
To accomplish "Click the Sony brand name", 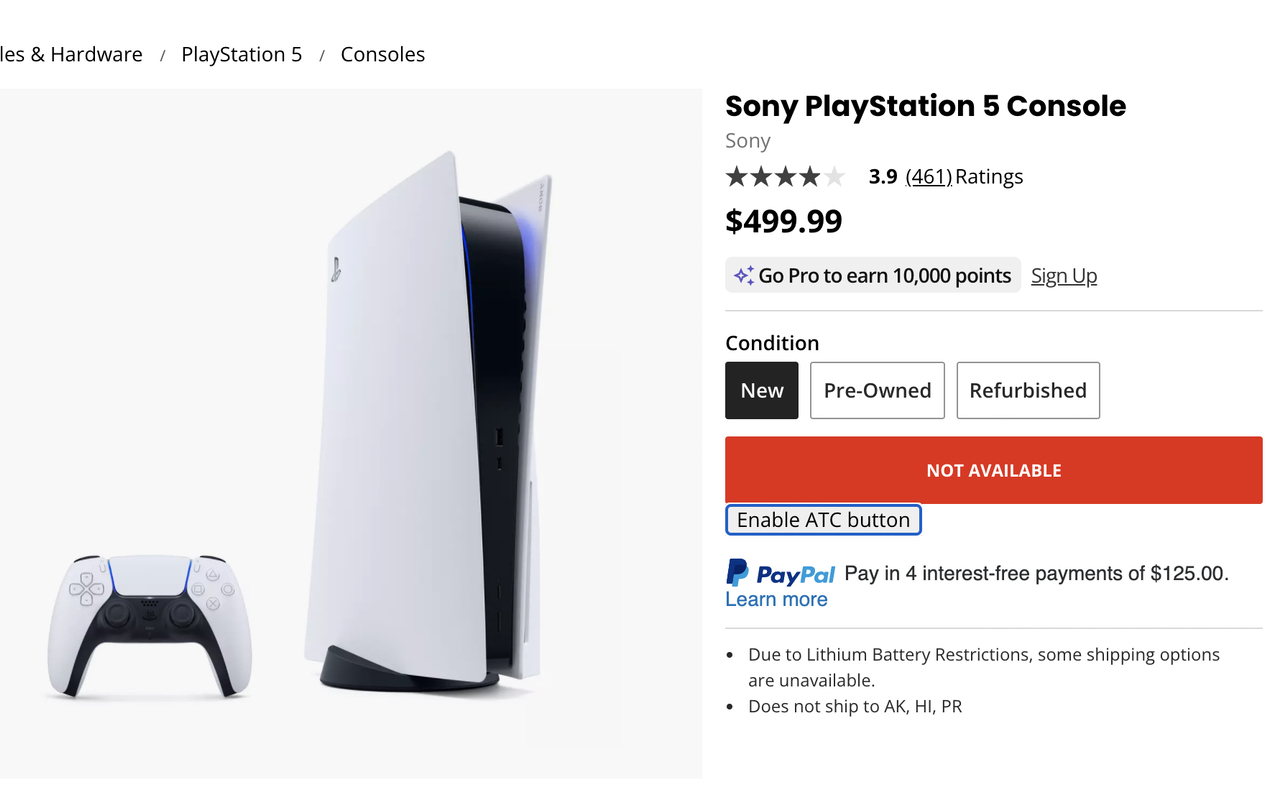I will [x=747, y=140].
